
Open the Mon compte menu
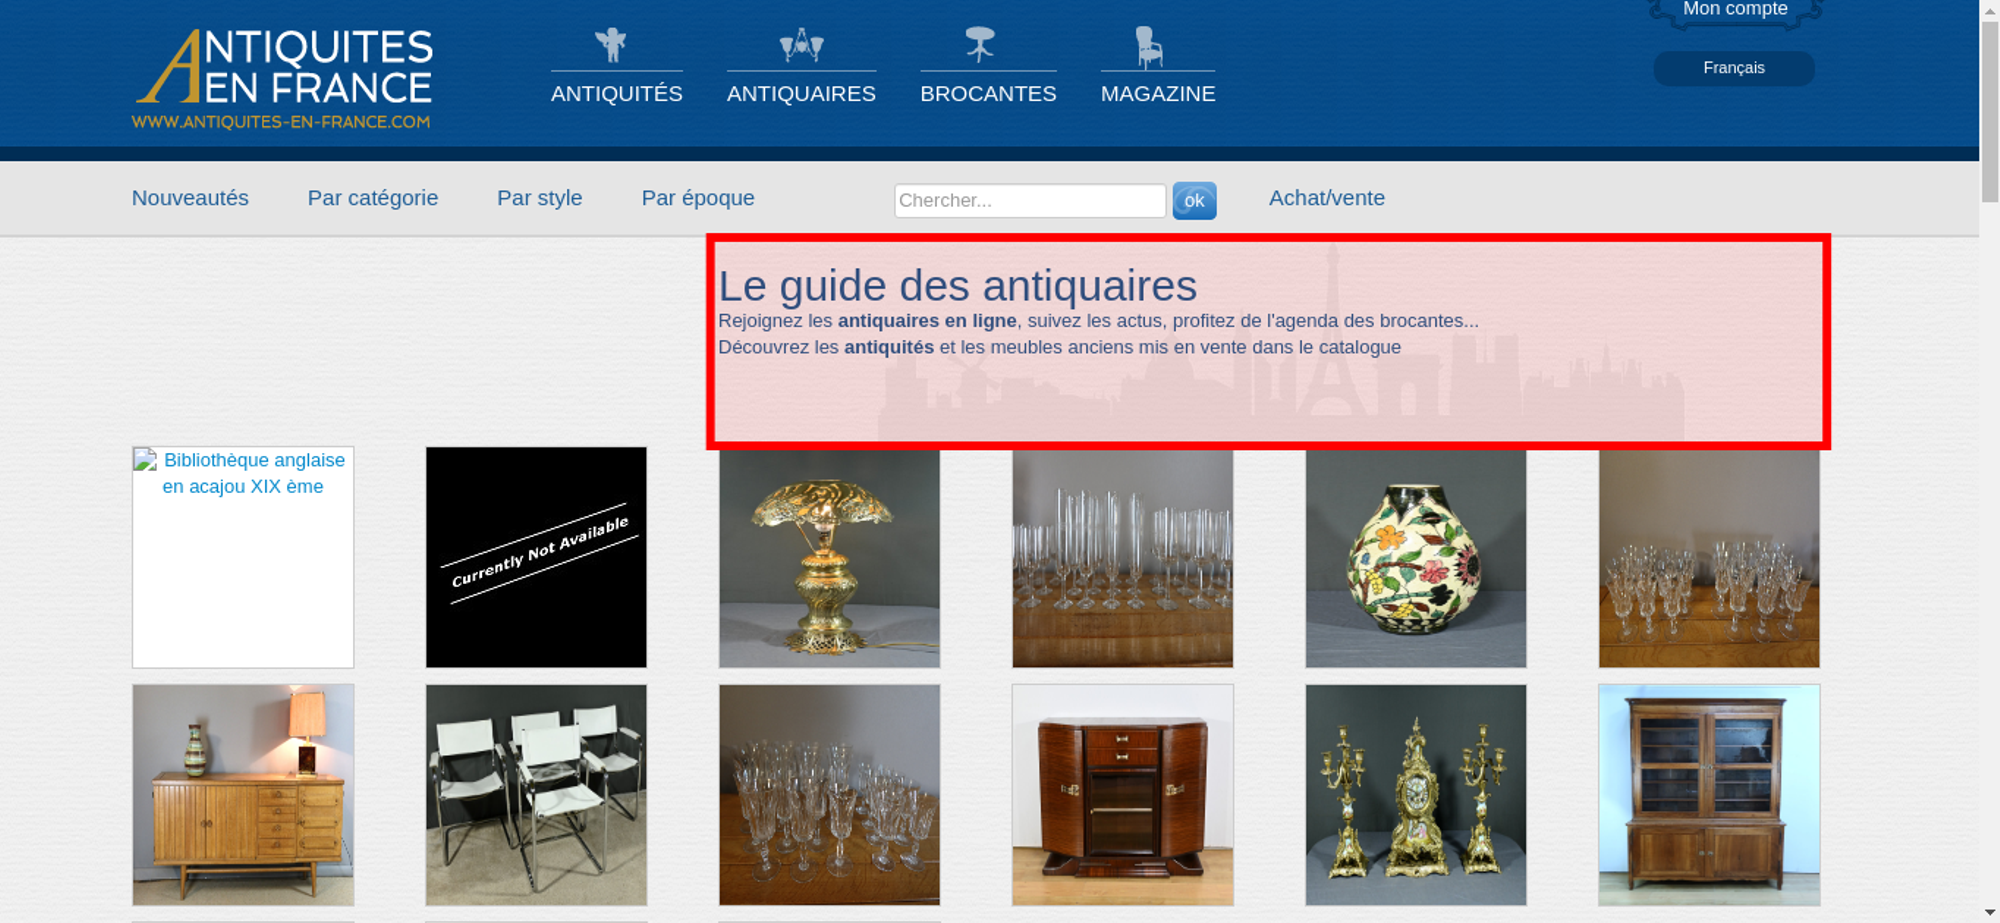pyautogui.click(x=1735, y=12)
